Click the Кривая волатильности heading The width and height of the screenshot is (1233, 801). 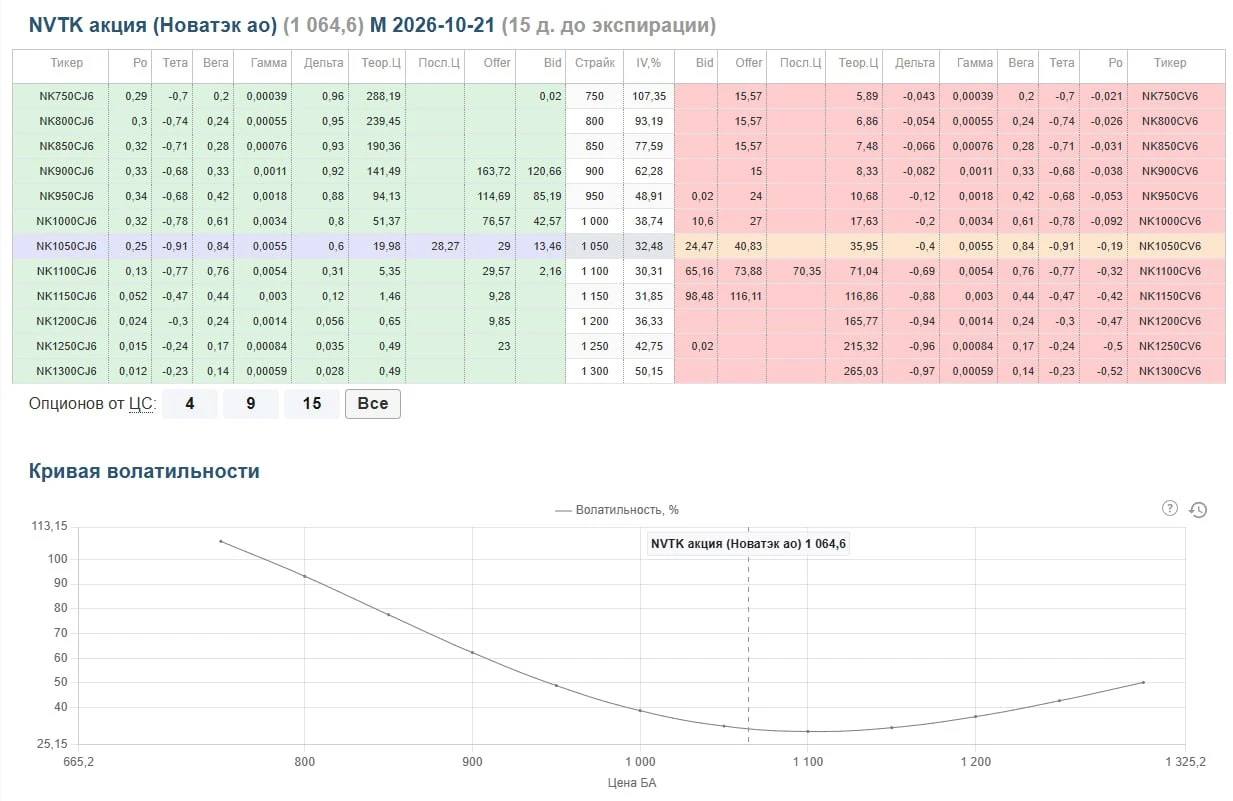(x=144, y=471)
